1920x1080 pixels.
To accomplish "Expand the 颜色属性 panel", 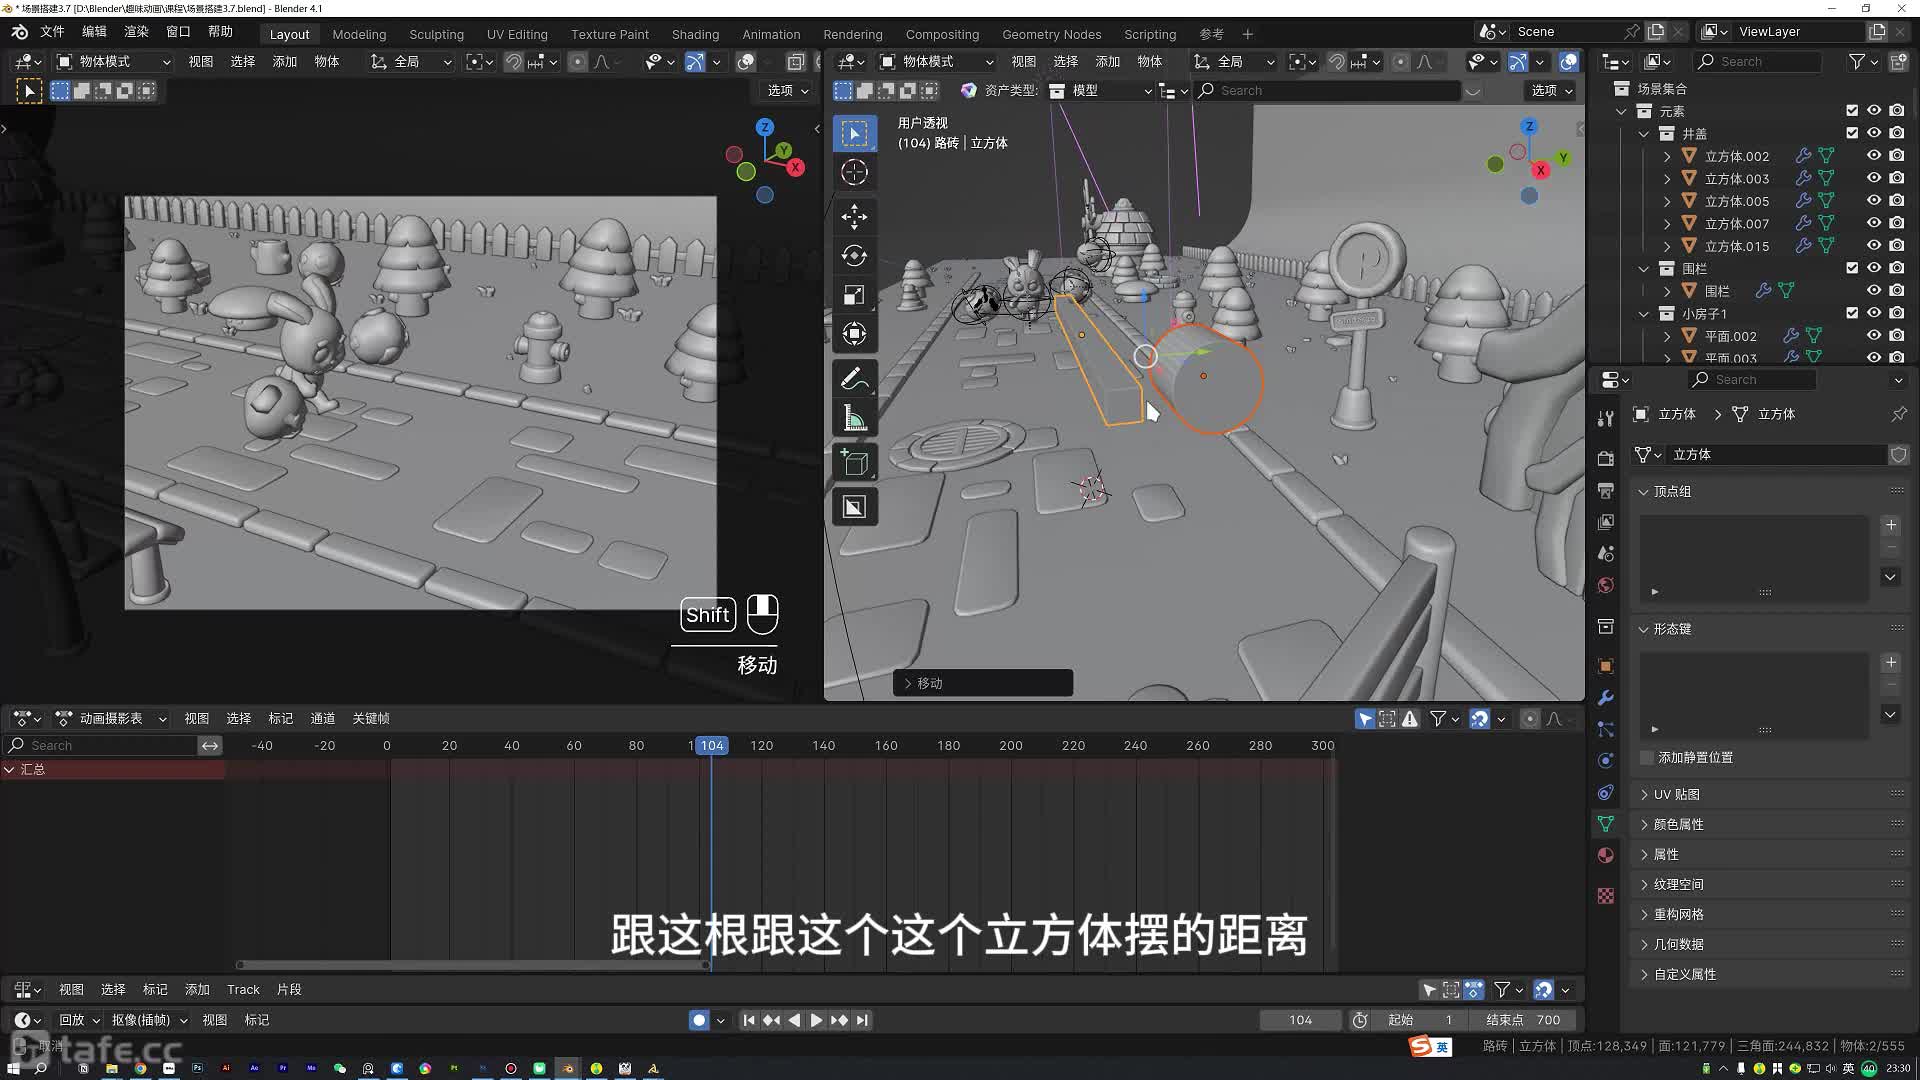I will point(1678,824).
